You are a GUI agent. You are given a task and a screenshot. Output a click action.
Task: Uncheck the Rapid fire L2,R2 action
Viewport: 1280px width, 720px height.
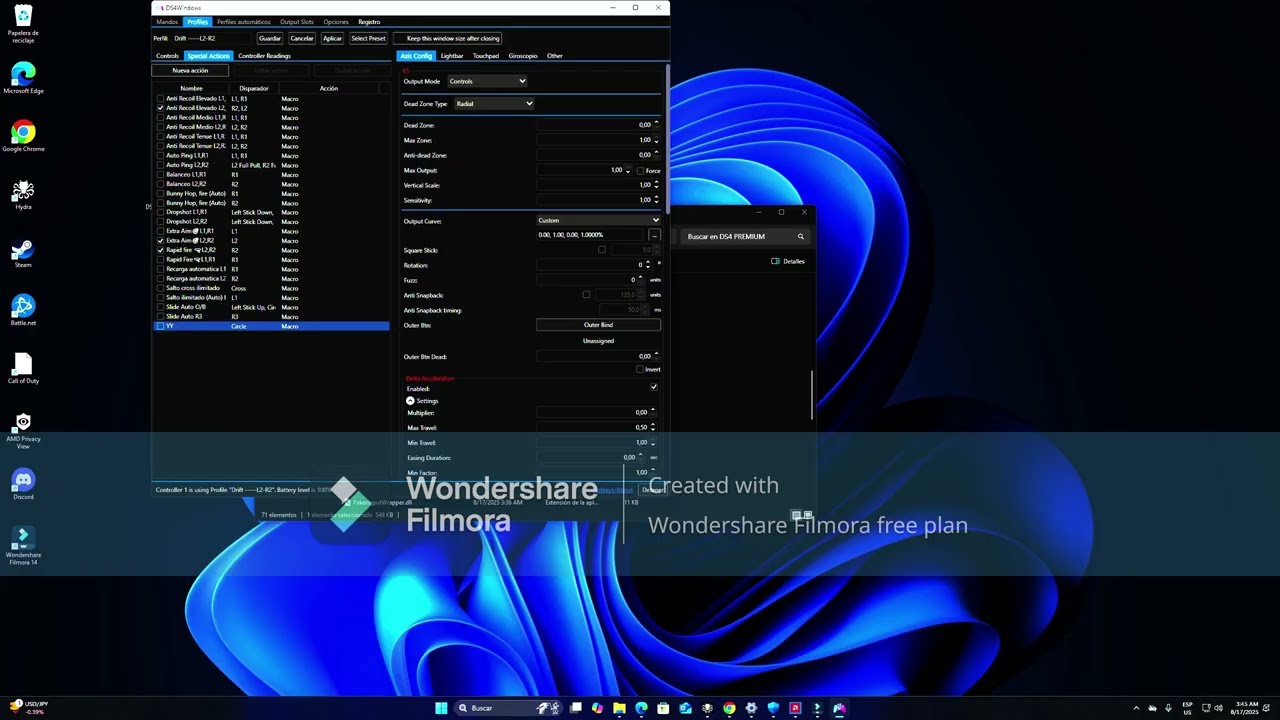(x=160, y=250)
